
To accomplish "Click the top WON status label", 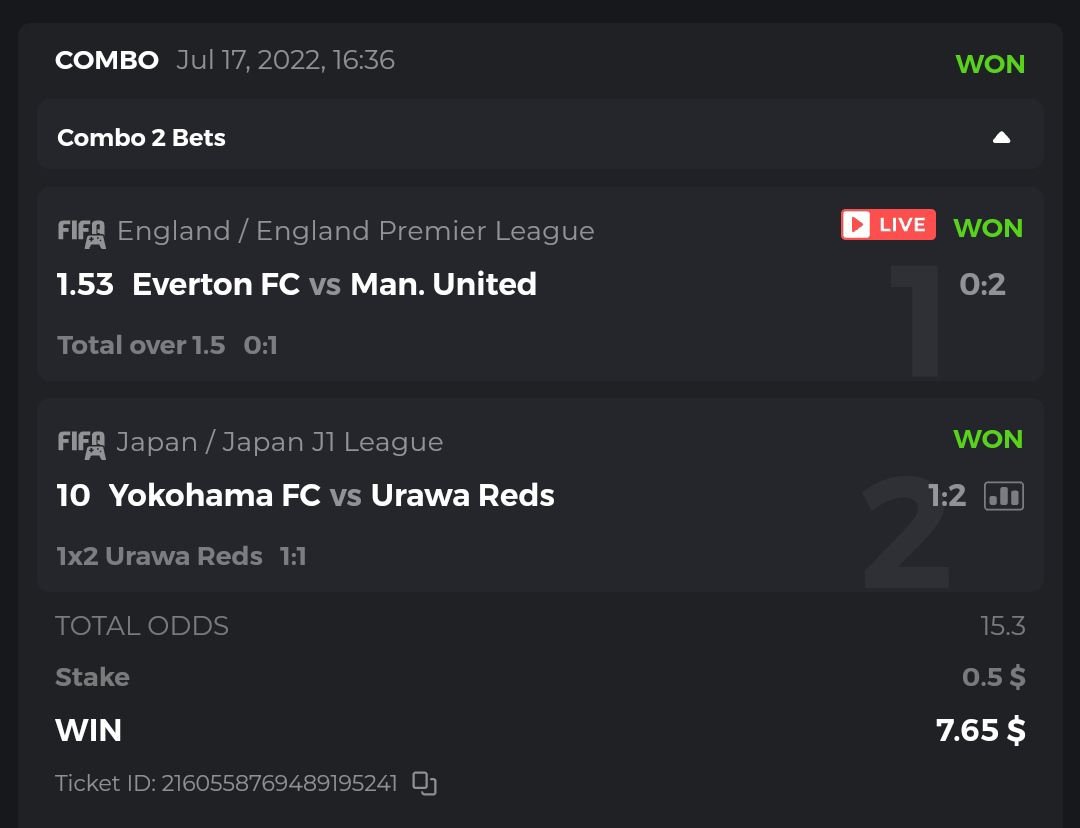I will pyautogui.click(x=990, y=64).
